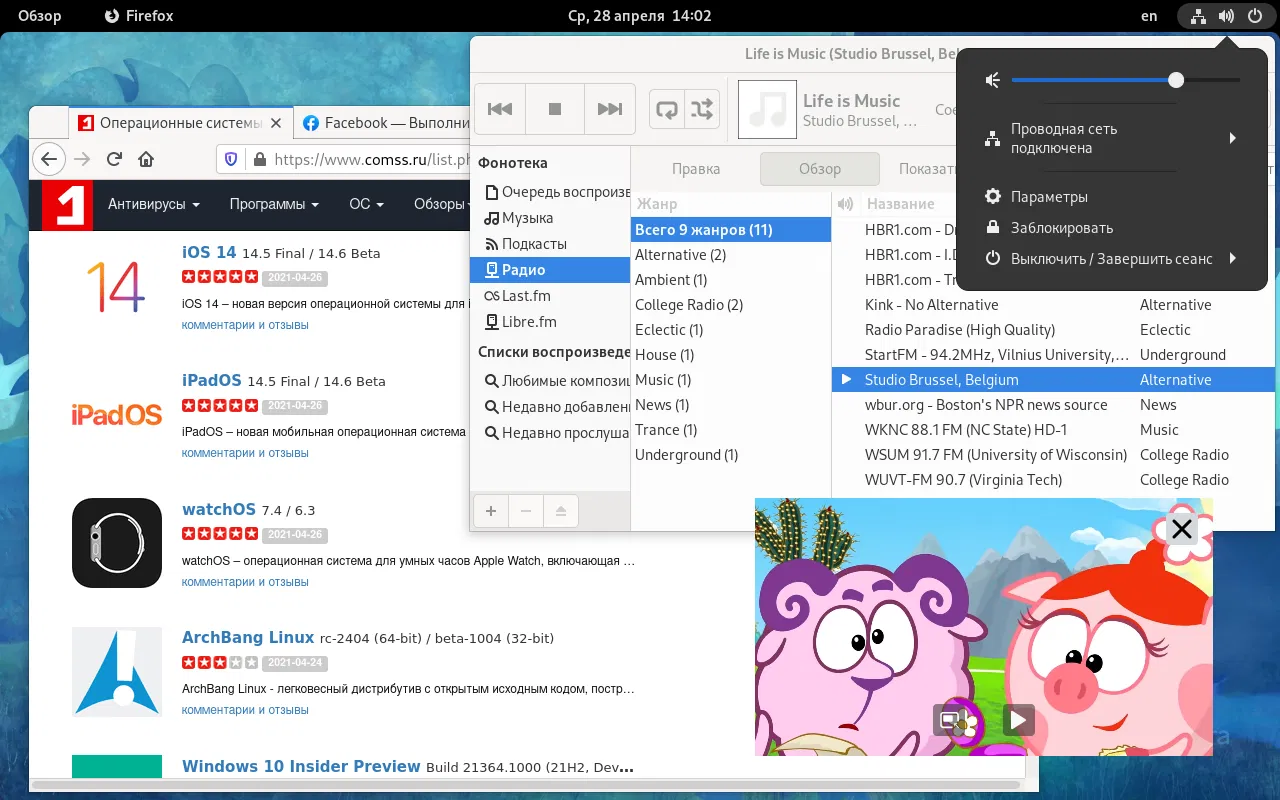
Task: Expand the ОС navigation dropdown
Action: tap(367, 204)
